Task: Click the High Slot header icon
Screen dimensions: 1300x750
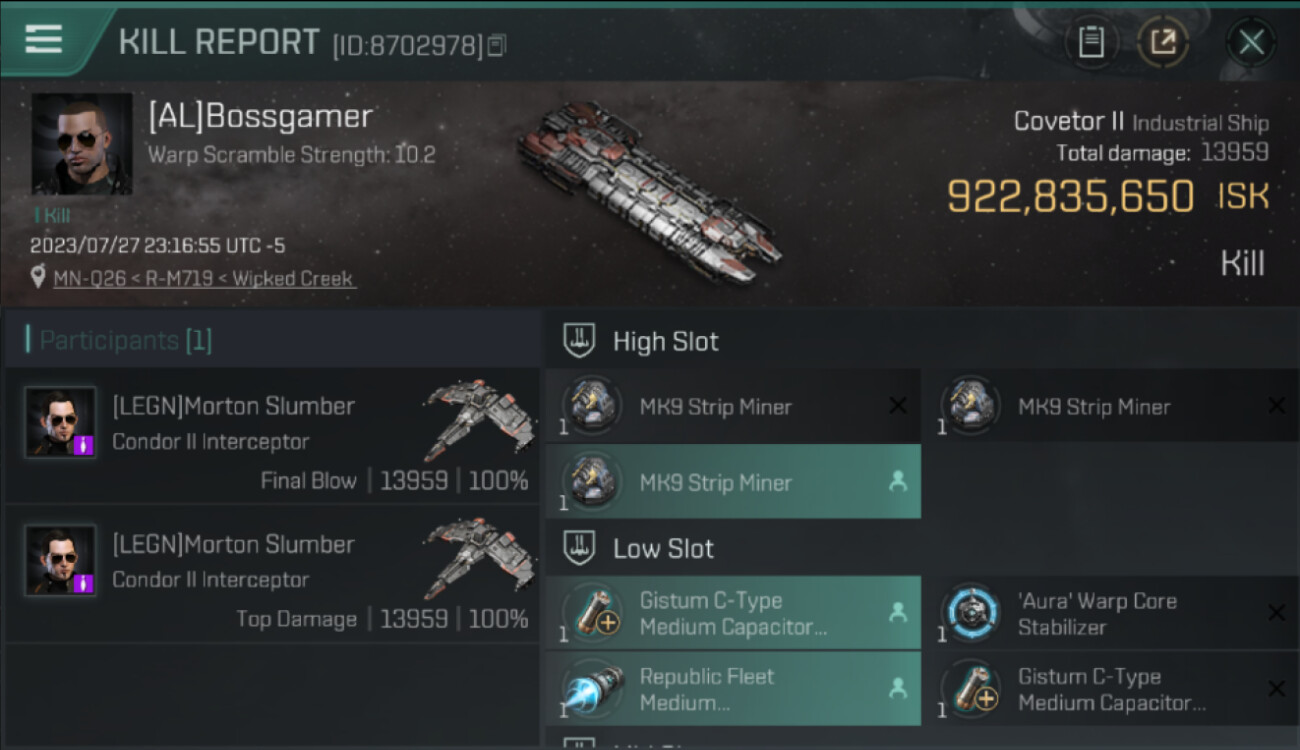Action: (x=581, y=340)
